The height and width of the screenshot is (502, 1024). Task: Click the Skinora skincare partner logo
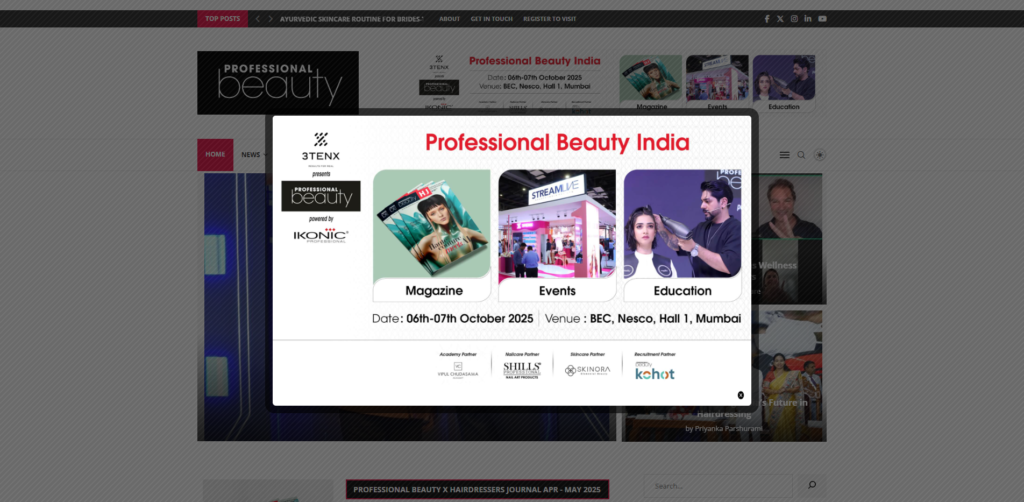click(587, 370)
